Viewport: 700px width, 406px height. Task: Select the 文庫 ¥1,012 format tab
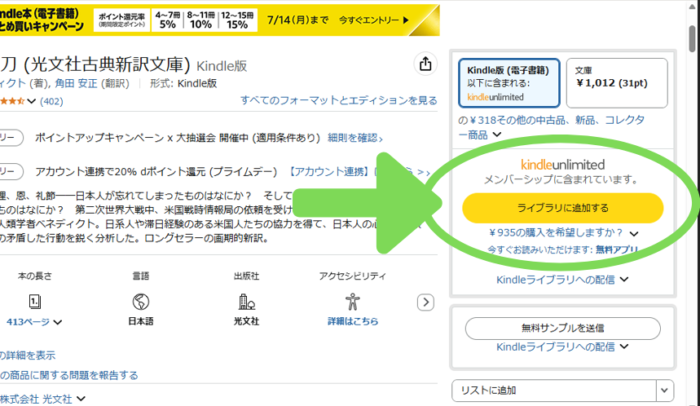[617, 83]
